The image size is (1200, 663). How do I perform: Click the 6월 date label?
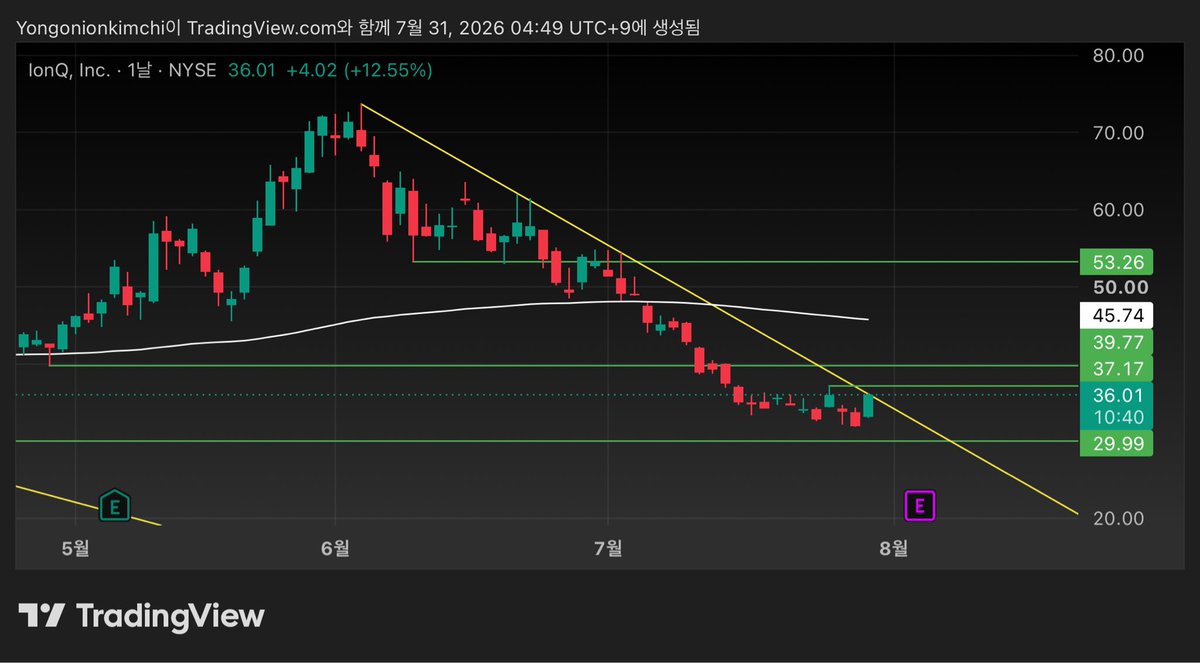(335, 547)
